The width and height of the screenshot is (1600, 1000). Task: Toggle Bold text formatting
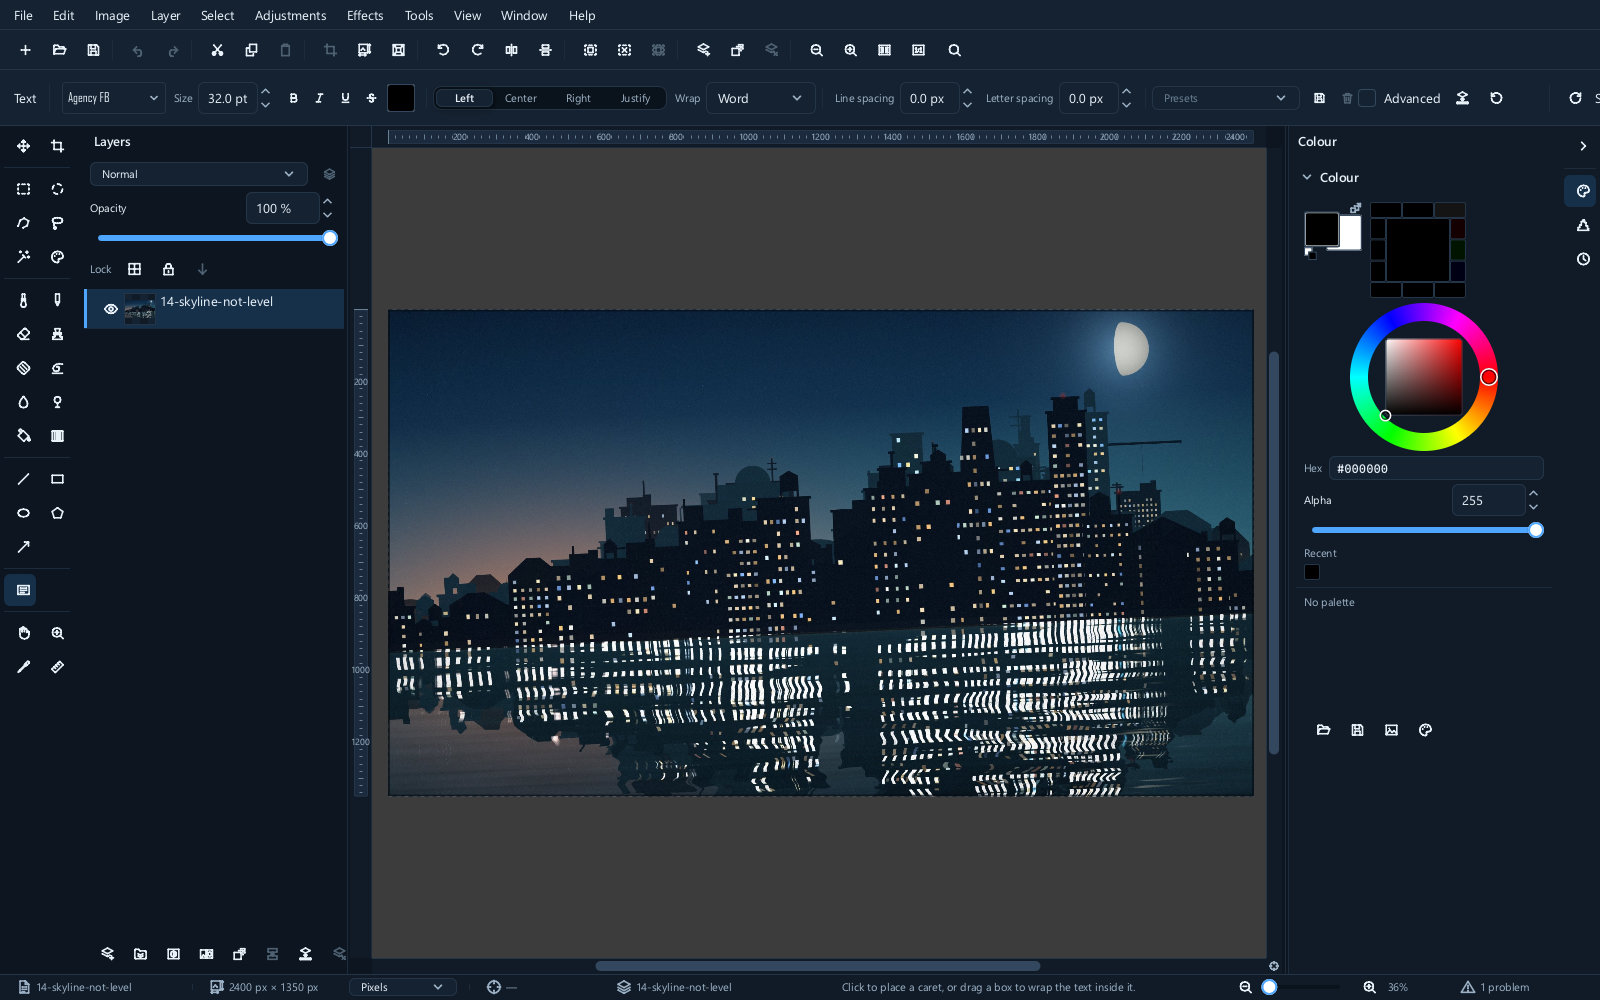point(293,98)
